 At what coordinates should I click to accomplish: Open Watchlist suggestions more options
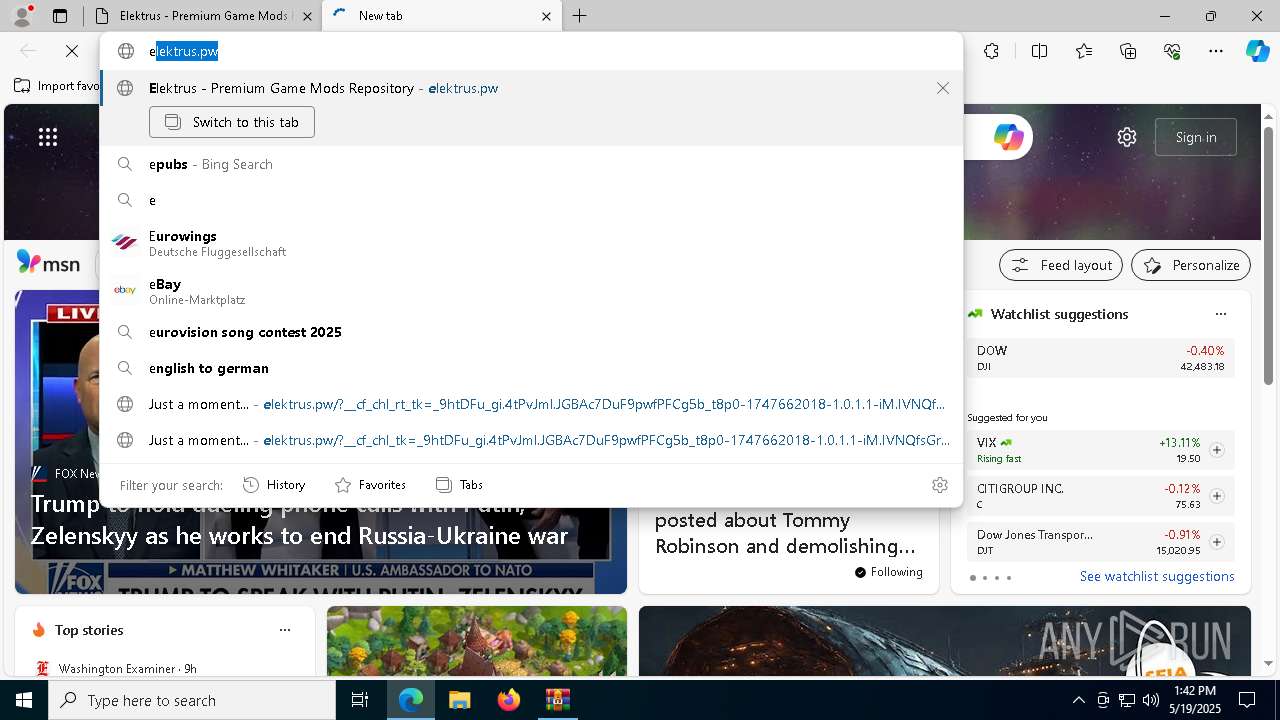point(1220,314)
